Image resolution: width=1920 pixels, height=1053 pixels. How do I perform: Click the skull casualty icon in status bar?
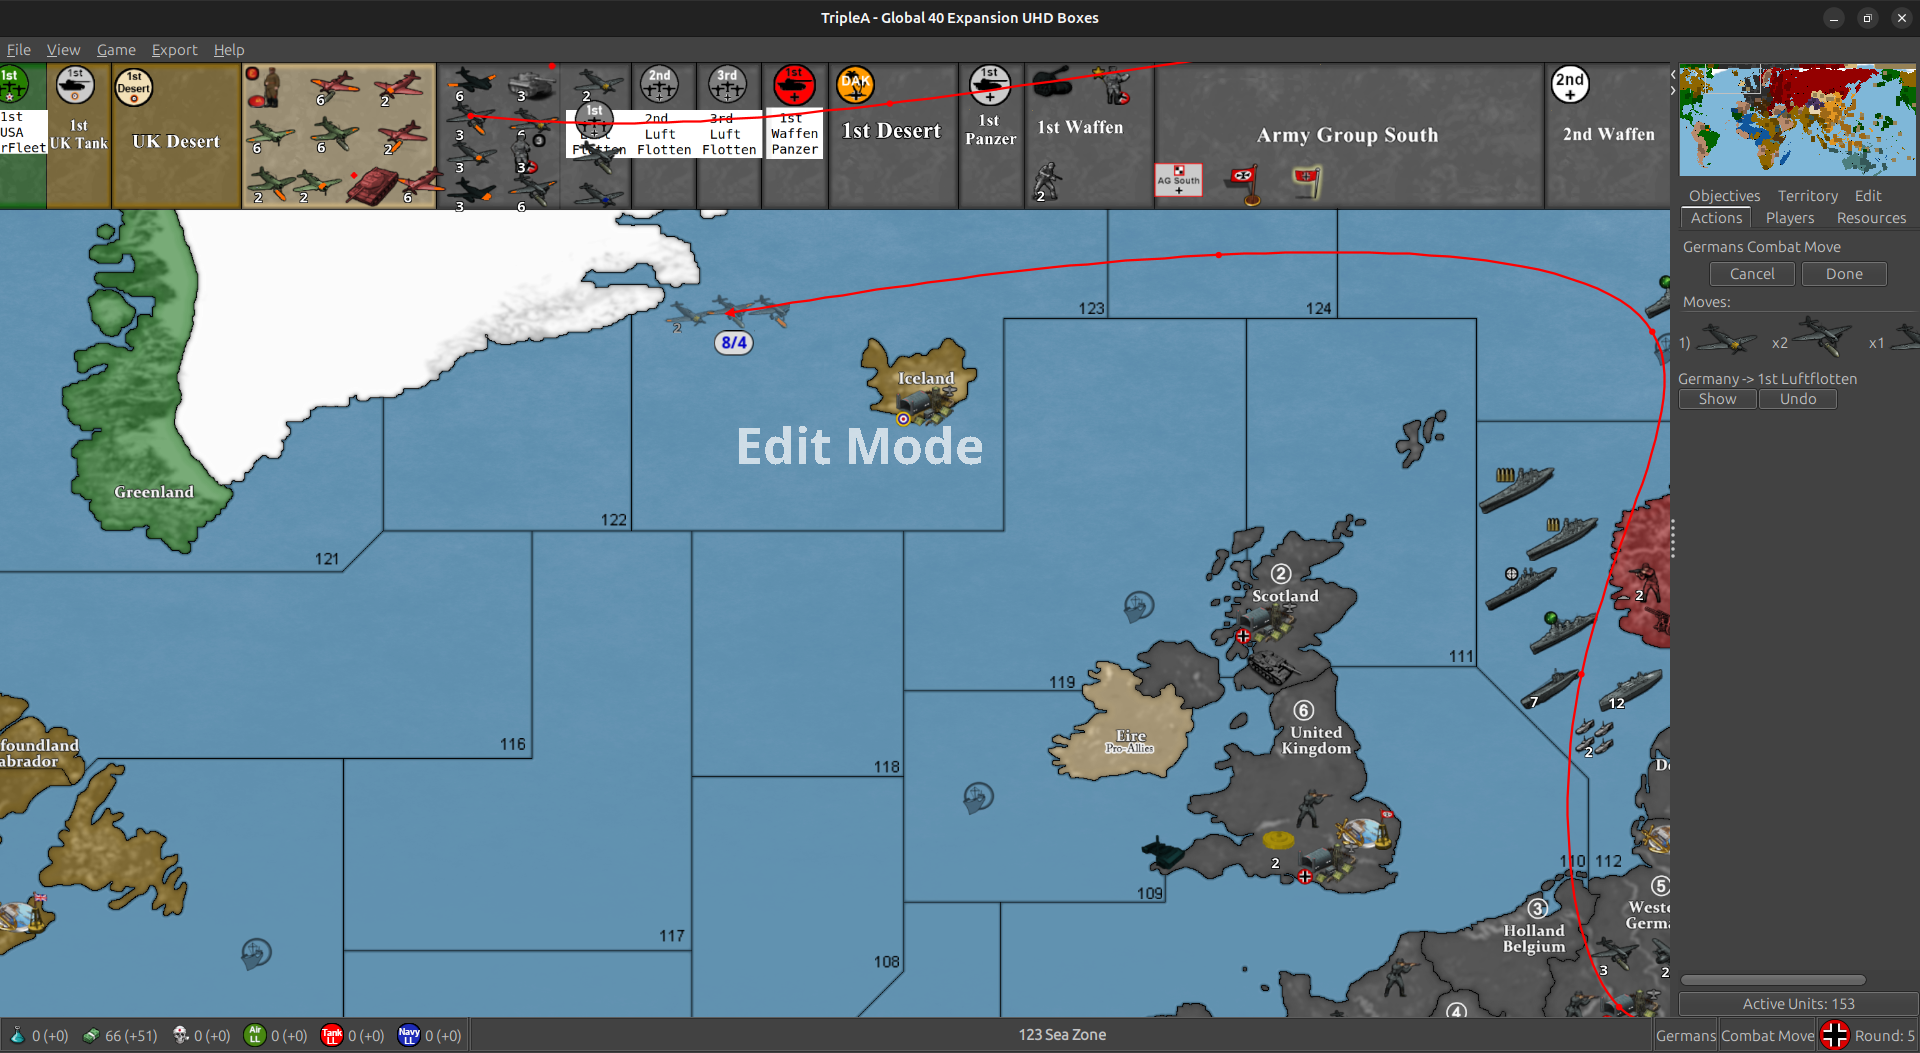(x=181, y=1035)
